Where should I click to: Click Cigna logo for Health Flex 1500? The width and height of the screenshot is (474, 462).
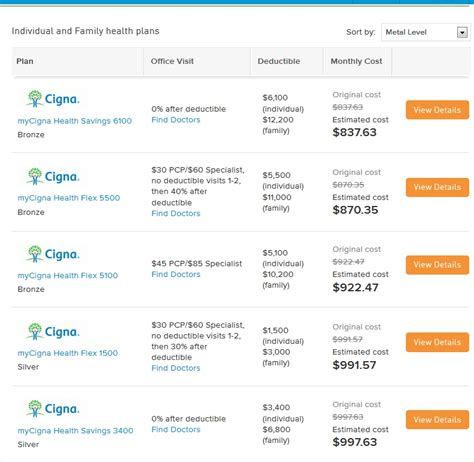pyautogui.click(x=53, y=331)
